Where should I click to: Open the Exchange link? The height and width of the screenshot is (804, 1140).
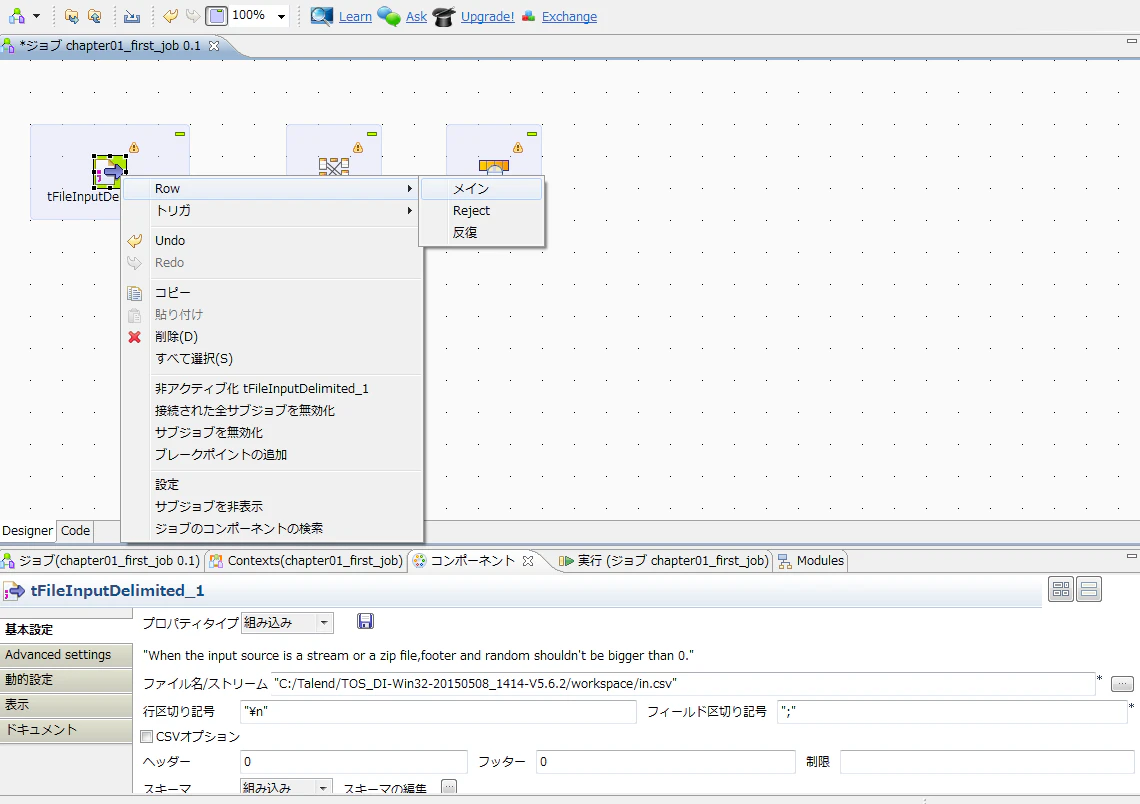pyautogui.click(x=569, y=16)
